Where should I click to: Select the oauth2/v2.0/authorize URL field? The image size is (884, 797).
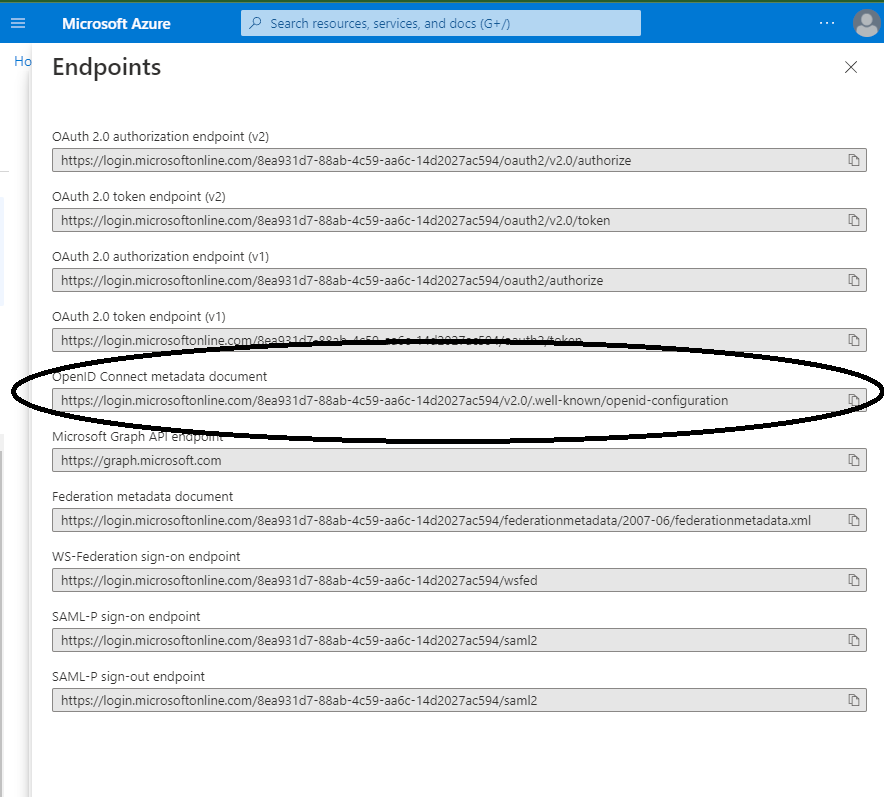459,160
